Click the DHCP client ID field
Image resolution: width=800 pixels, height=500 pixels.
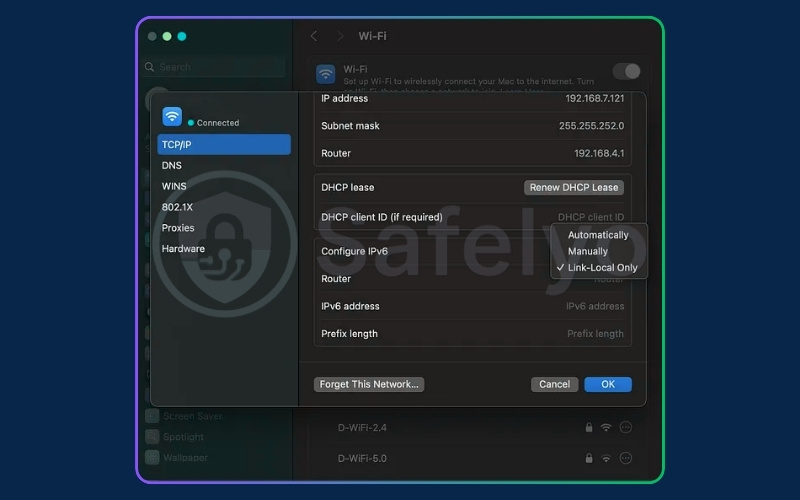pos(590,217)
